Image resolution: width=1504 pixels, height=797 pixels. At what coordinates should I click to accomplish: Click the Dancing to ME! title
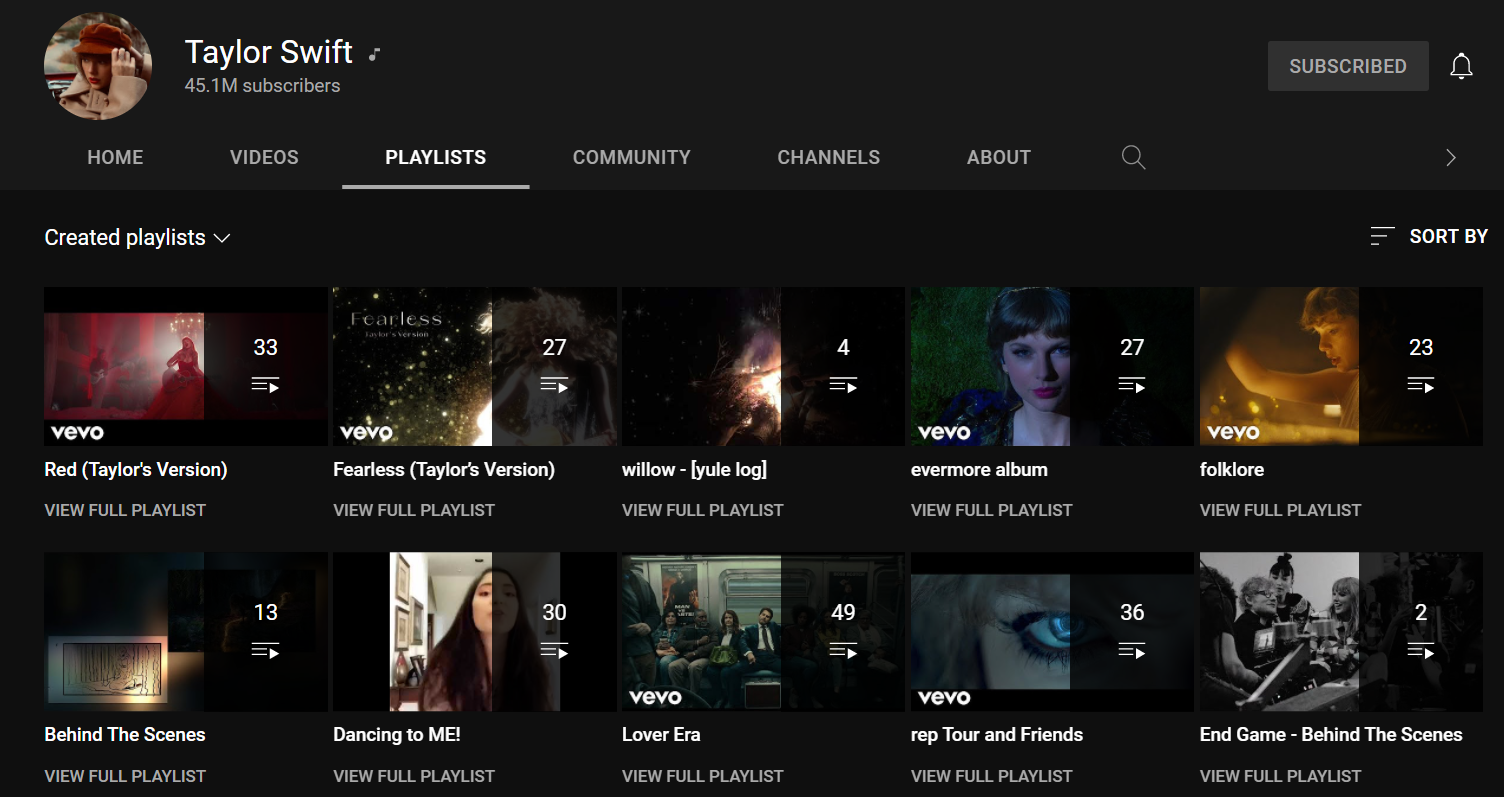pos(397,735)
